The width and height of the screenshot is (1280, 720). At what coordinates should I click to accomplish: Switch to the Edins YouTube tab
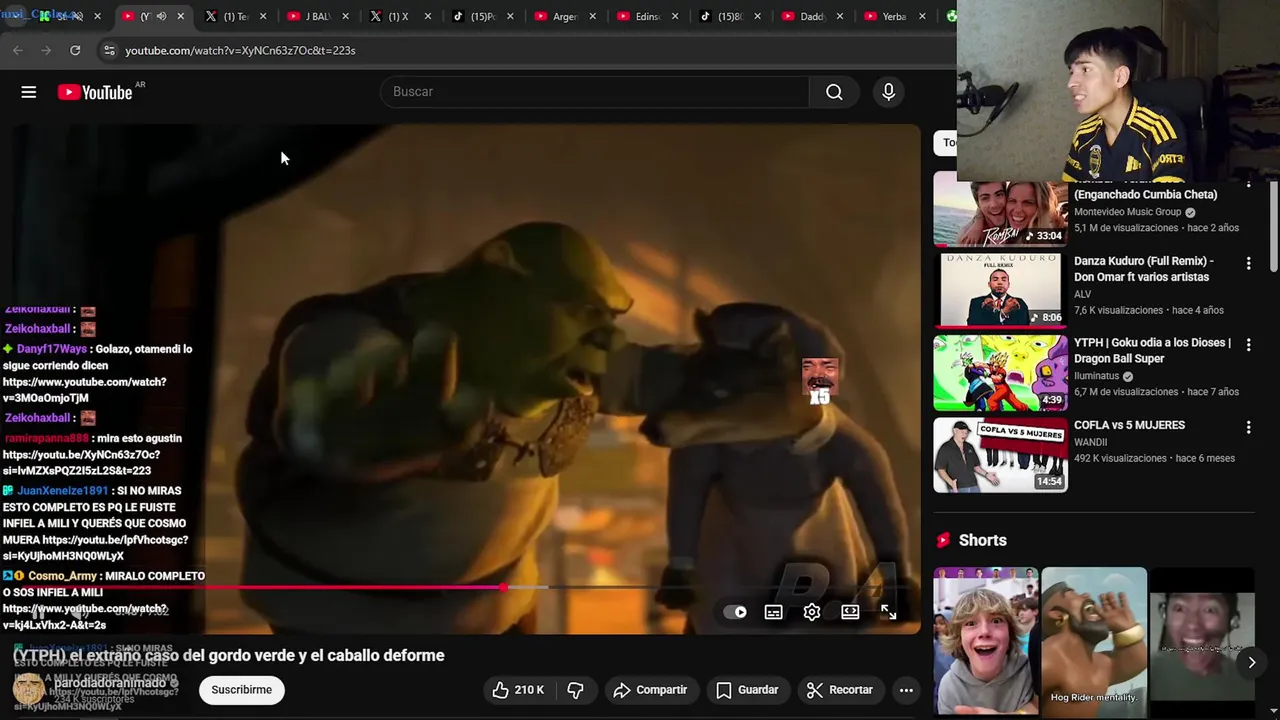pos(648,16)
